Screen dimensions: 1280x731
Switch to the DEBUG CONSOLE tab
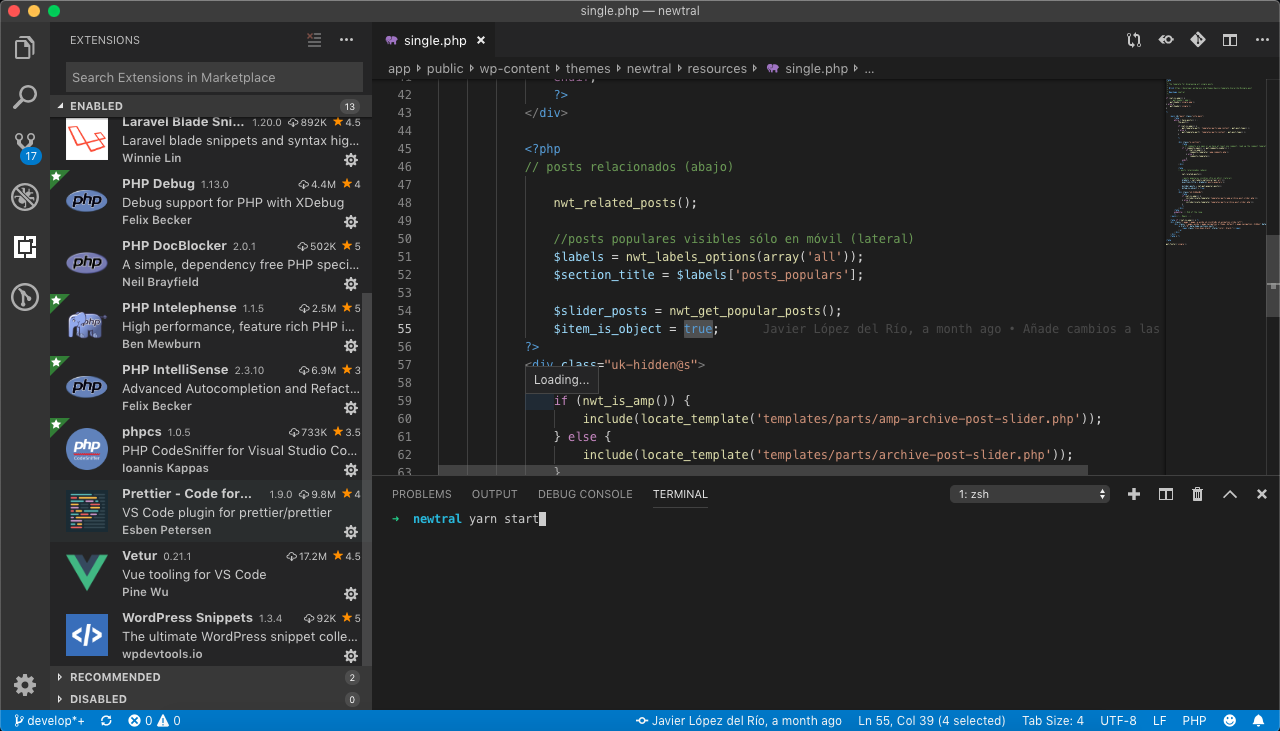(x=585, y=494)
